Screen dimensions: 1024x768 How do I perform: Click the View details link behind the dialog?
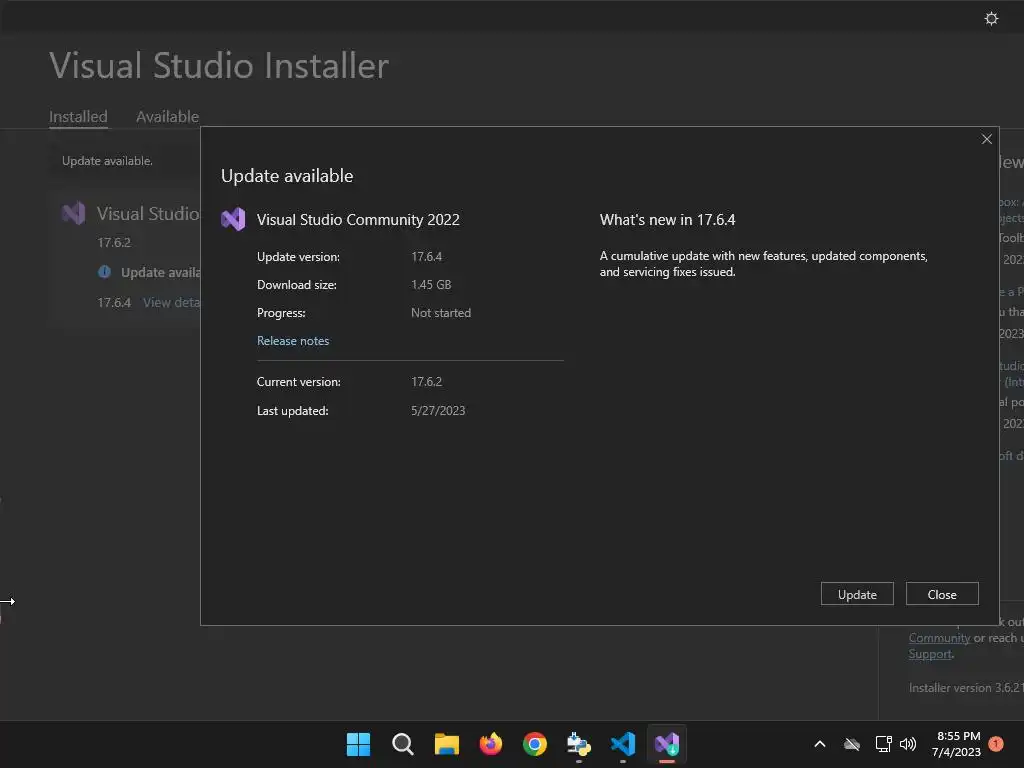(x=172, y=302)
